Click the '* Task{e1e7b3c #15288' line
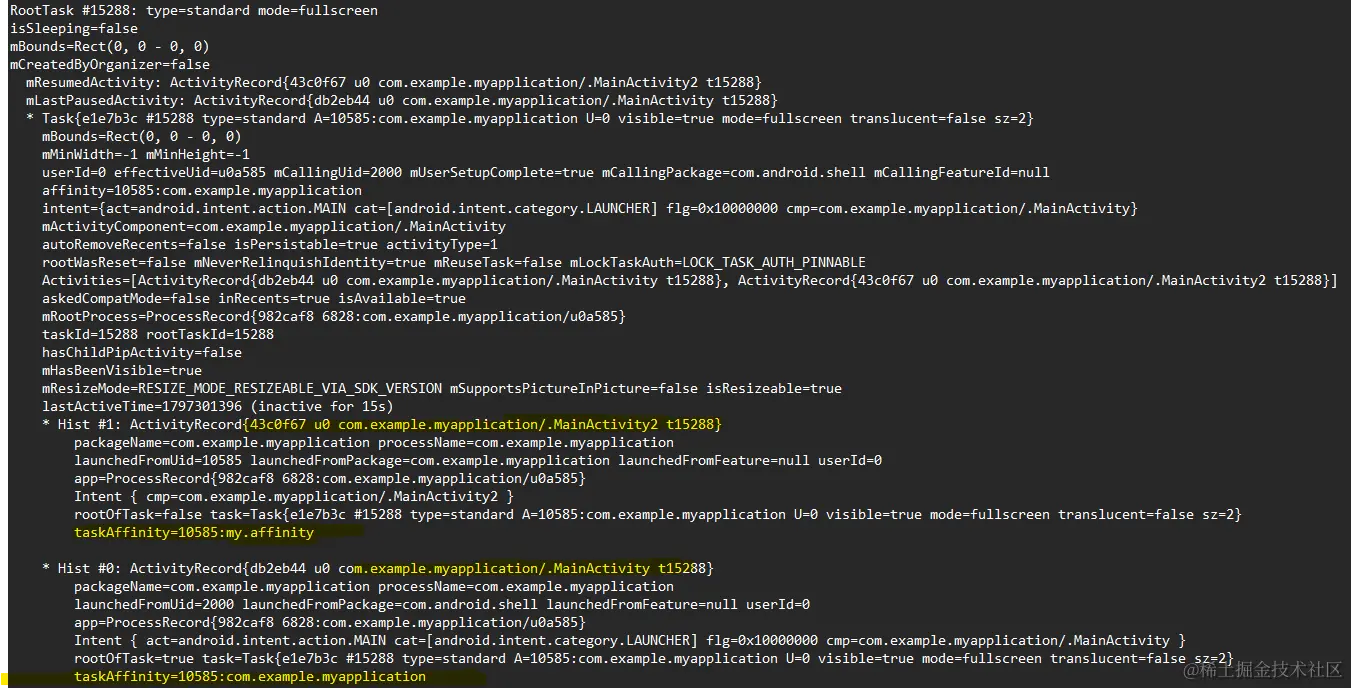This screenshot has width=1351, height=688. pos(530,119)
